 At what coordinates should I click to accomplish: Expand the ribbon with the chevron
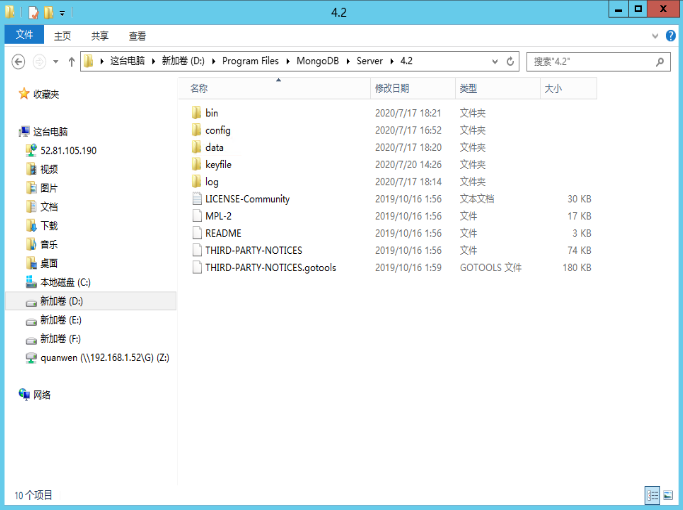click(655, 36)
